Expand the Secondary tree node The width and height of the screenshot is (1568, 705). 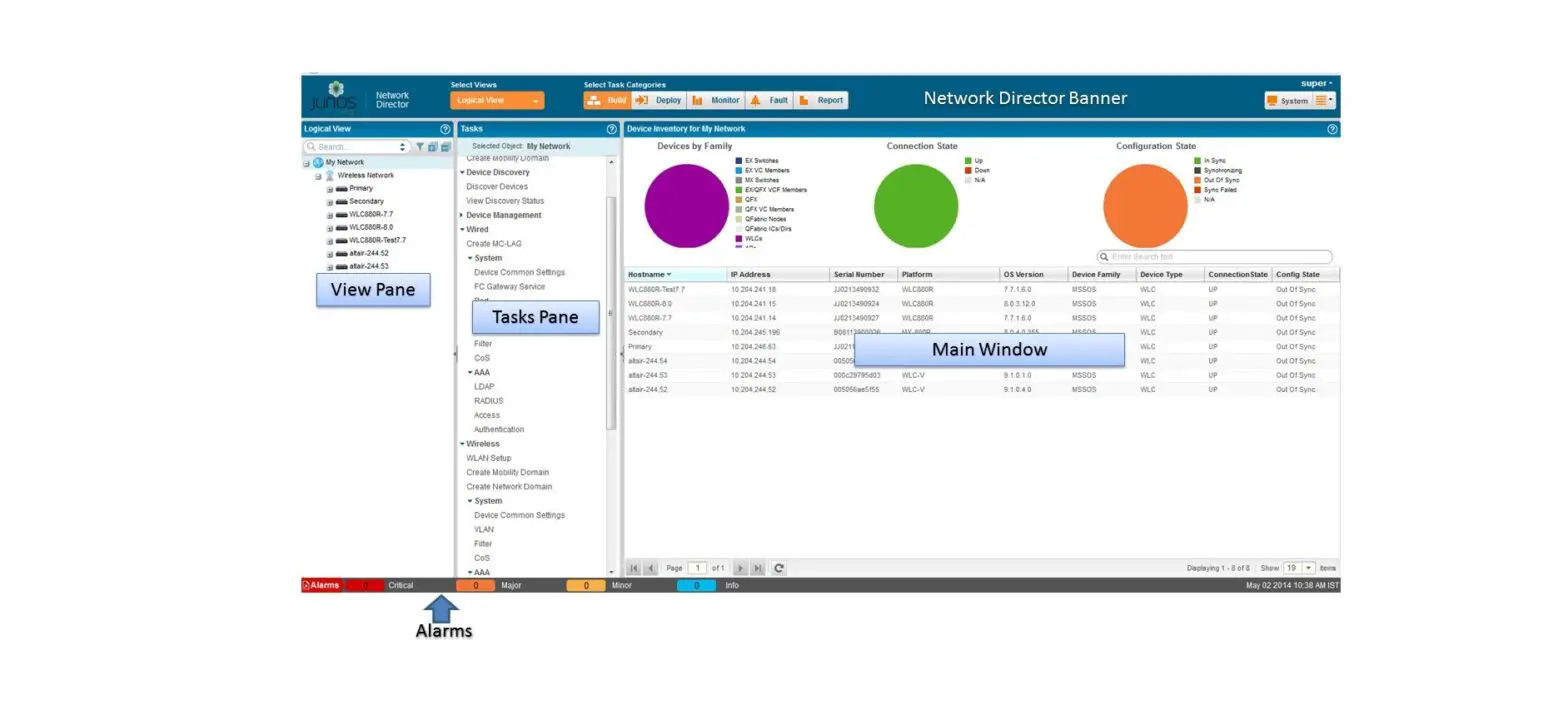(x=330, y=201)
